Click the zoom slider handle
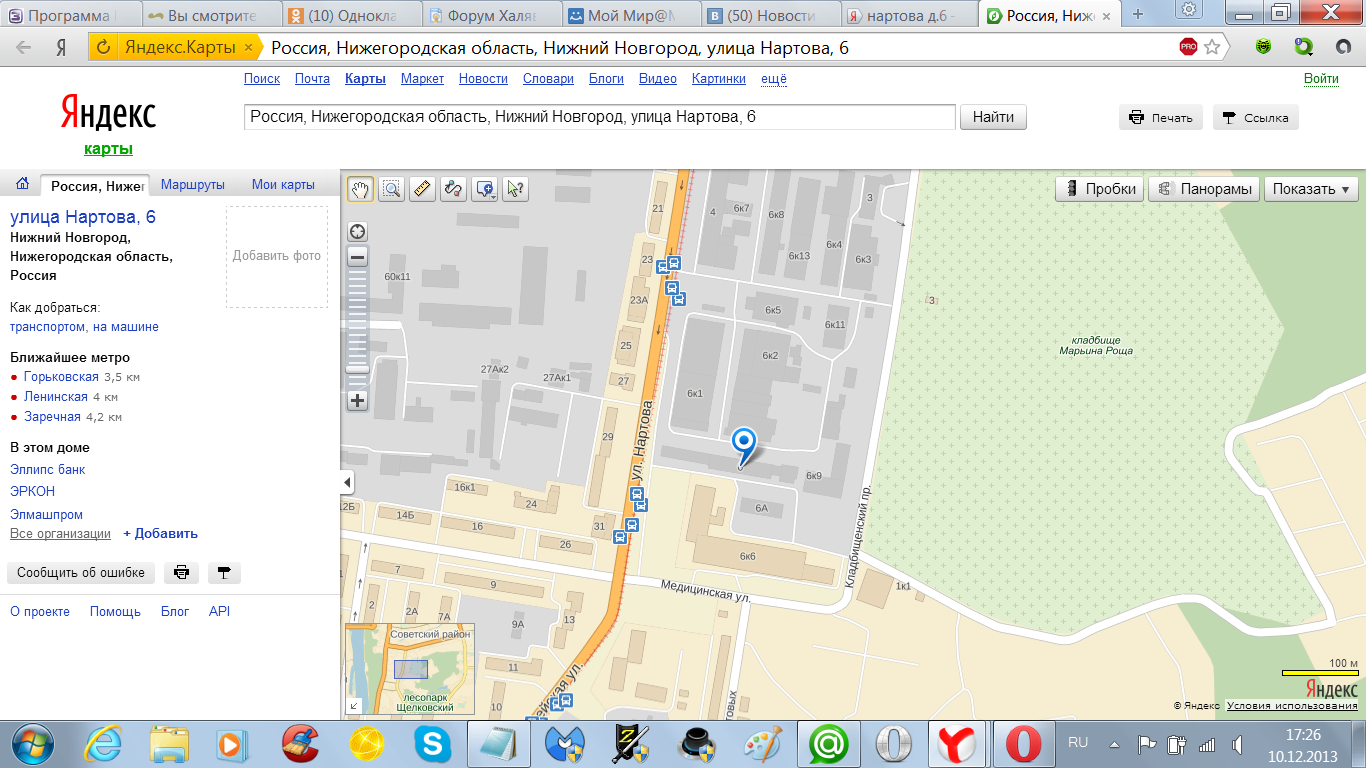 click(x=357, y=369)
